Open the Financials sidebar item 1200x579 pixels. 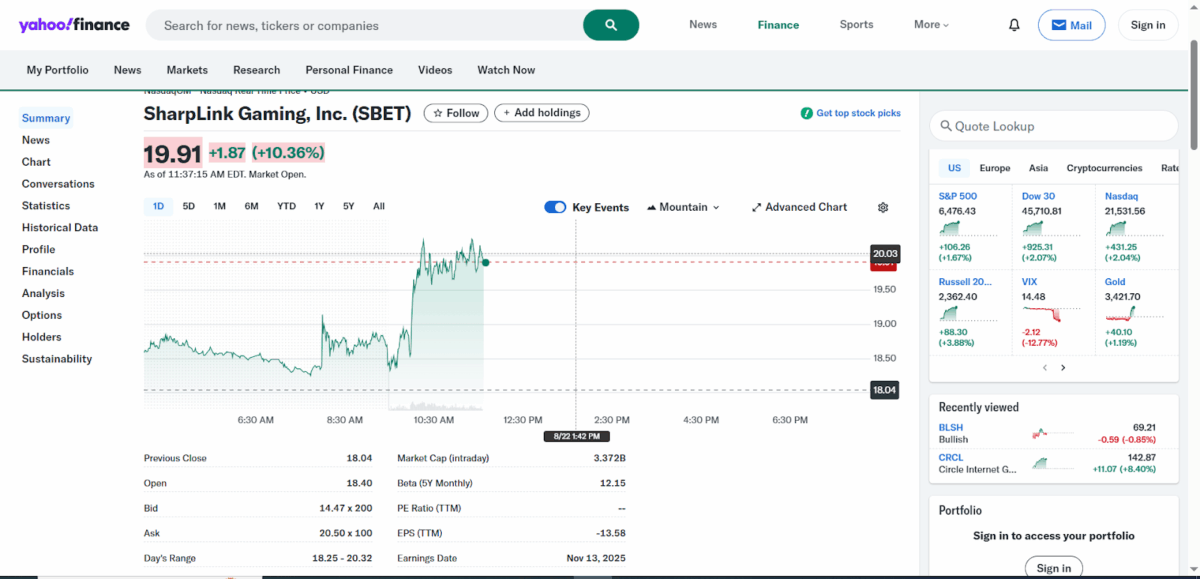coord(48,272)
